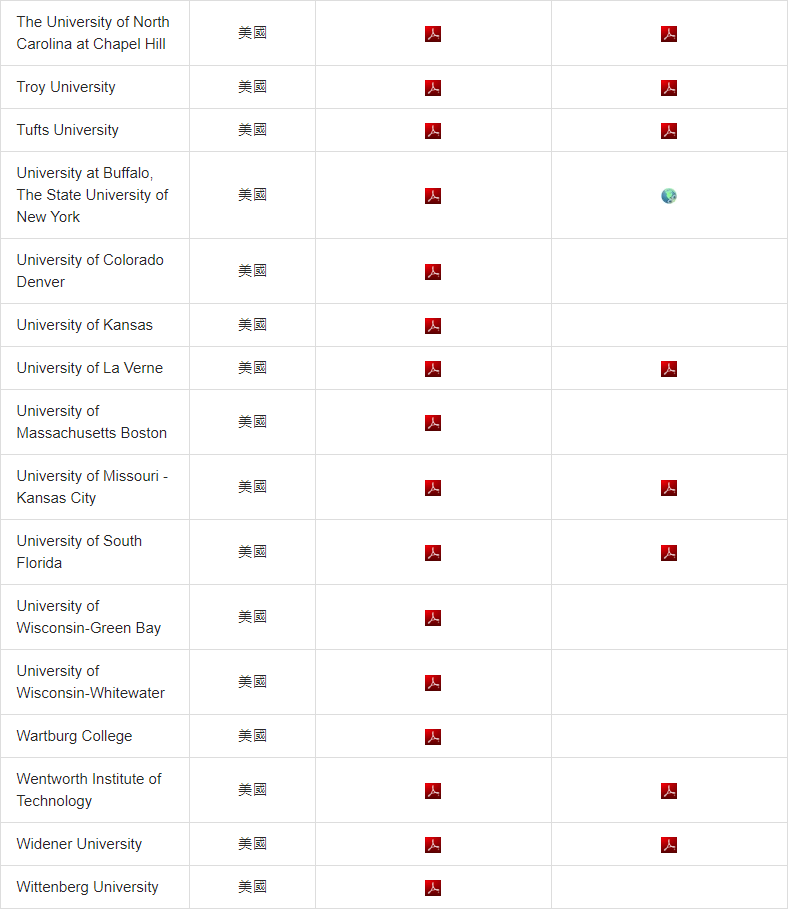Open University of Massachusetts Boston PDF icon
This screenshot has height=909, width=788.
coord(433,423)
